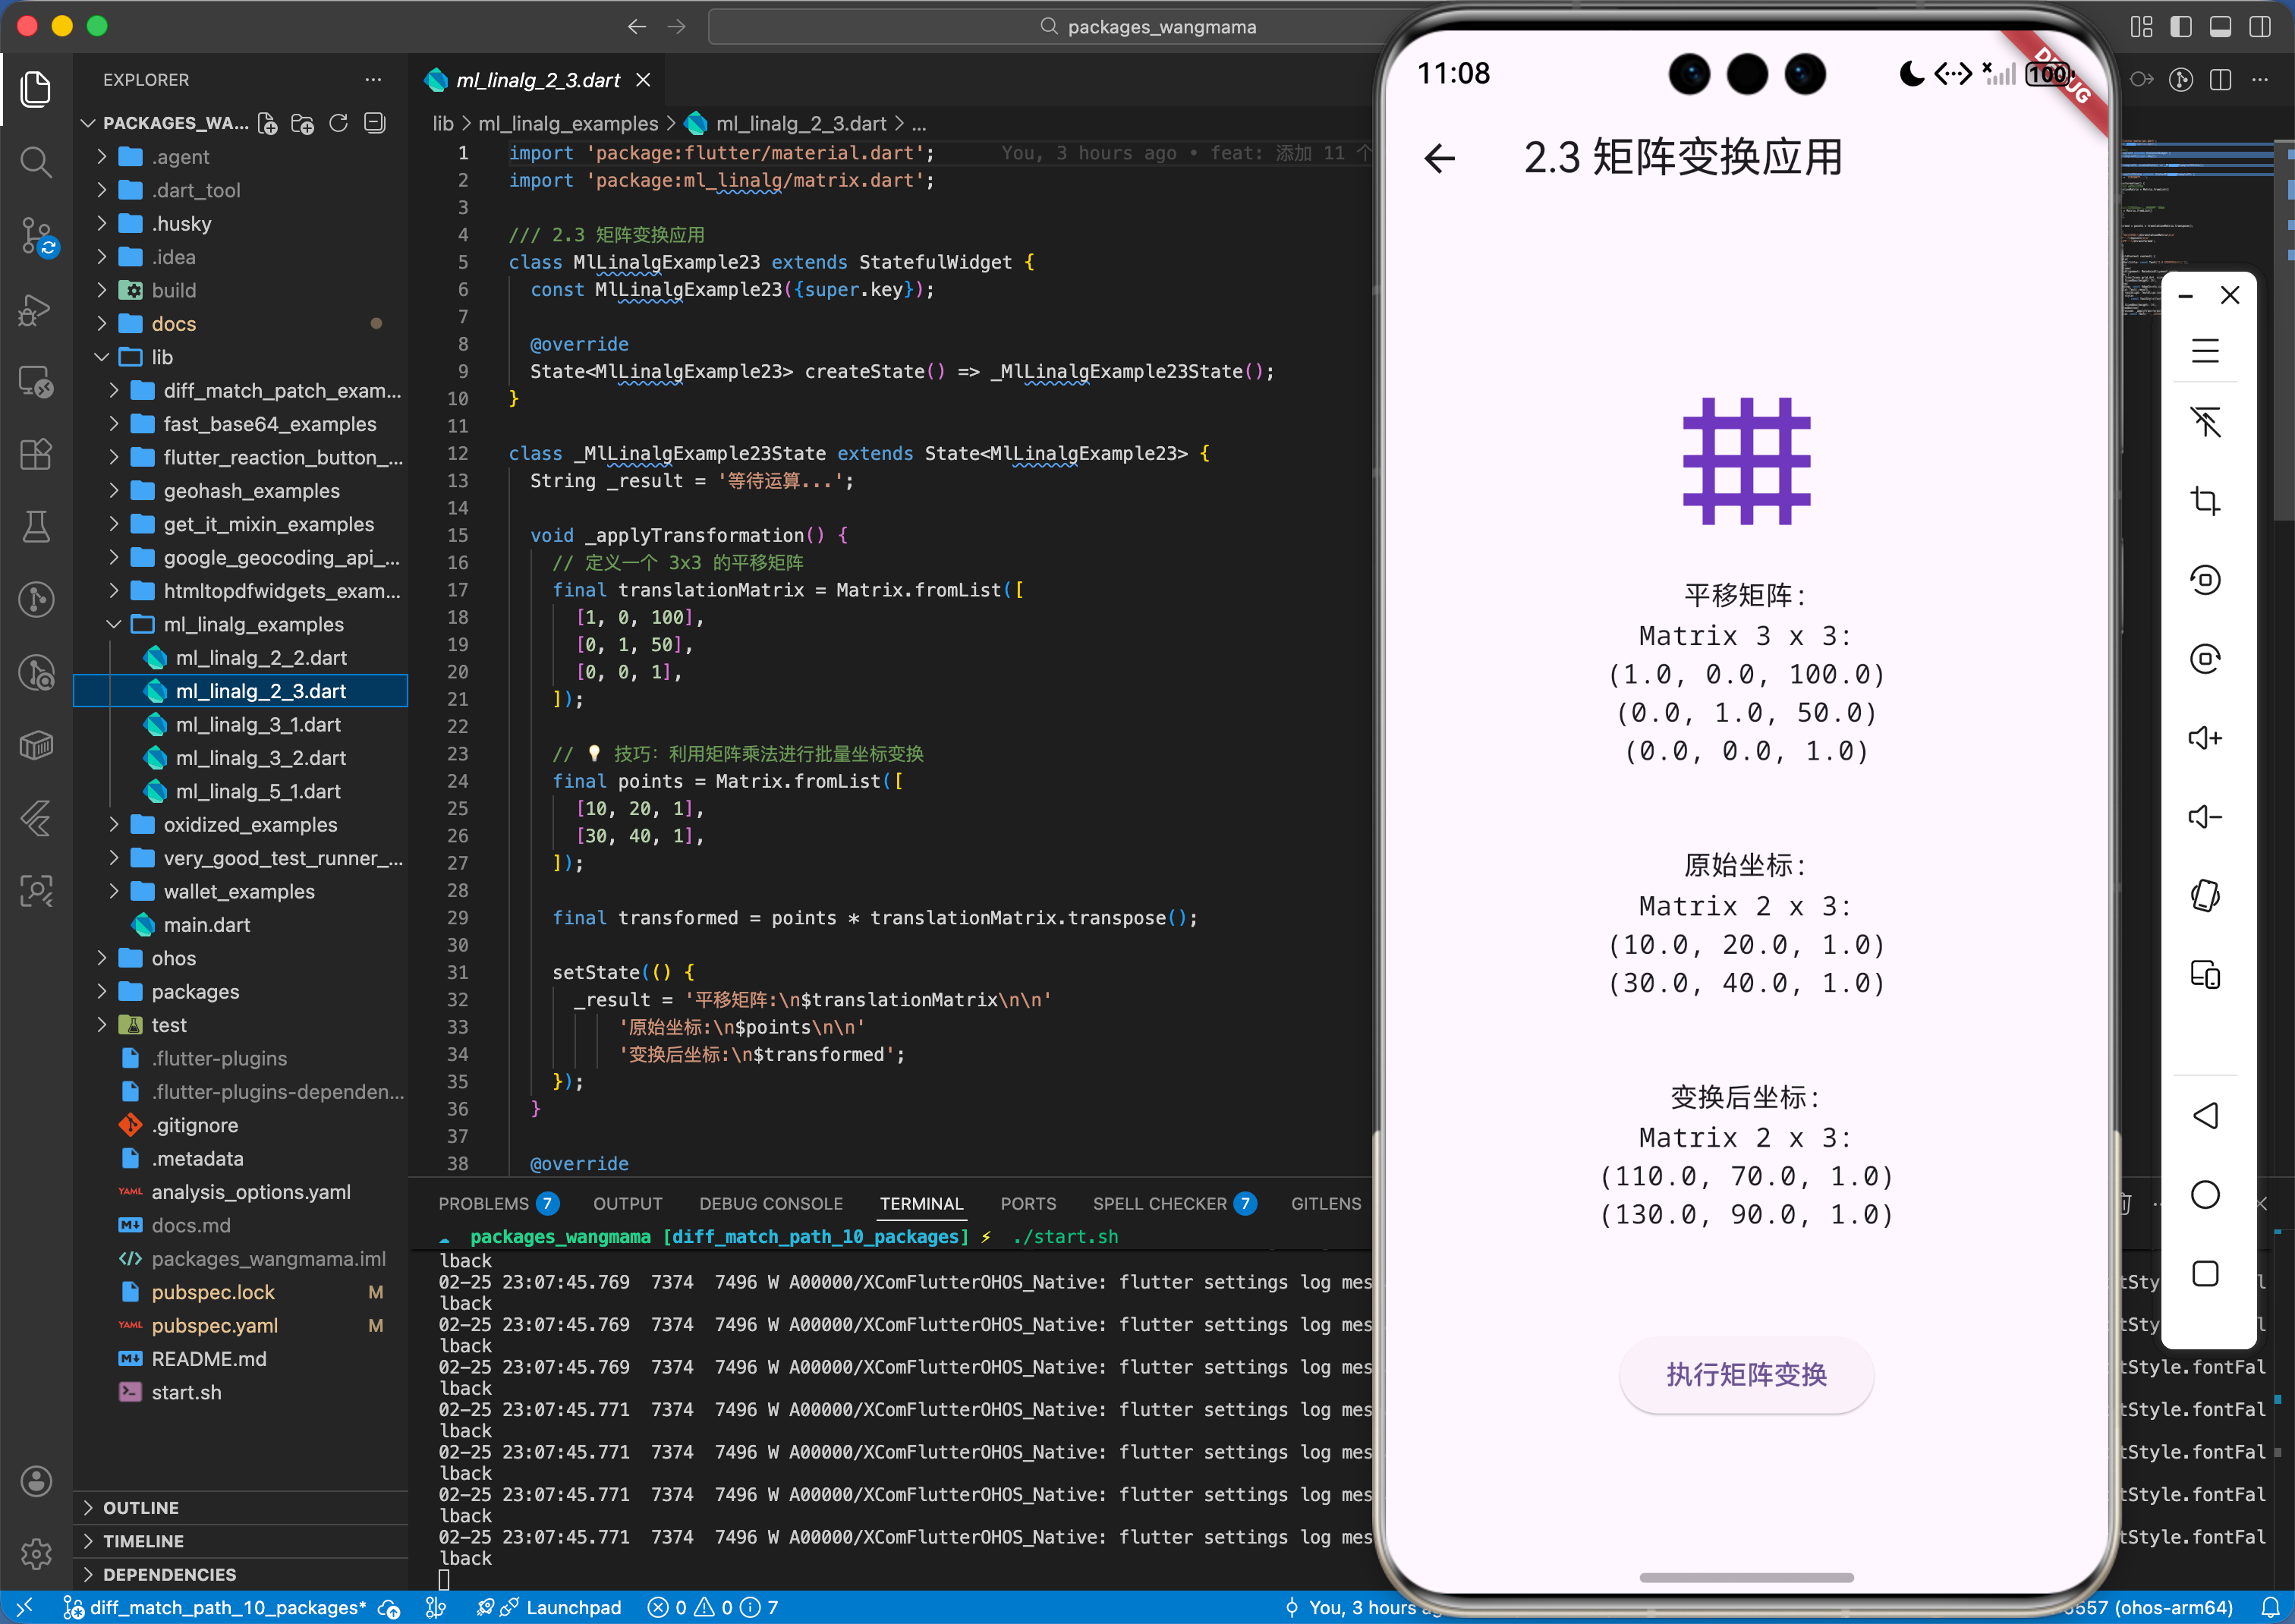Screen dimensions: 2295x1624
Task: Collapse all folders in Explorer
Action: [375, 123]
